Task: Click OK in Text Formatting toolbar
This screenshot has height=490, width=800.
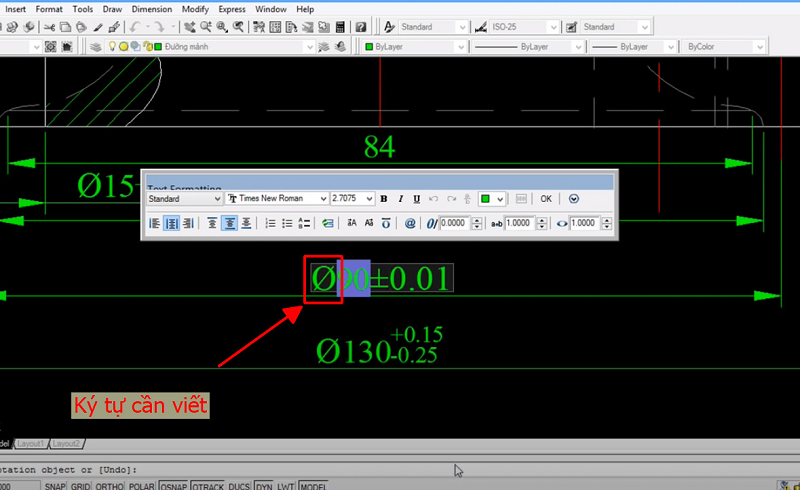Action: click(x=546, y=199)
